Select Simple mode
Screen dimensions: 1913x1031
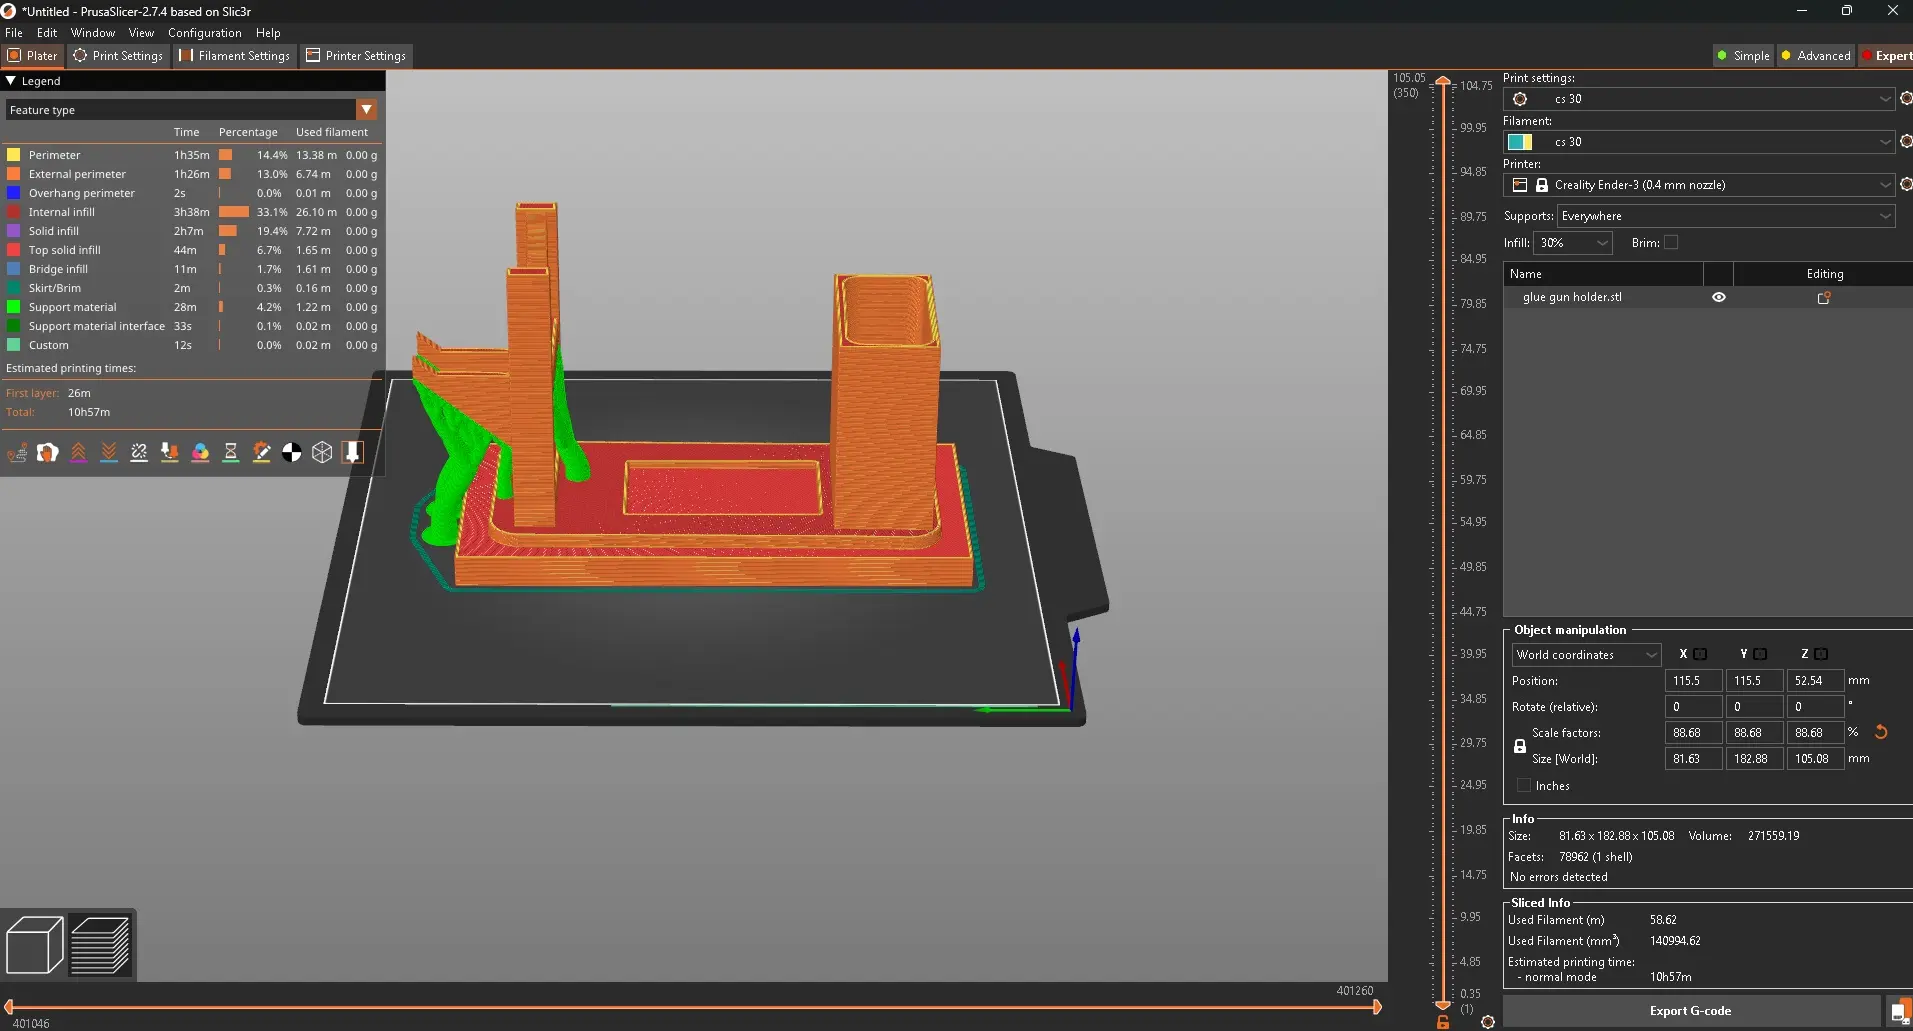pyautogui.click(x=1743, y=56)
